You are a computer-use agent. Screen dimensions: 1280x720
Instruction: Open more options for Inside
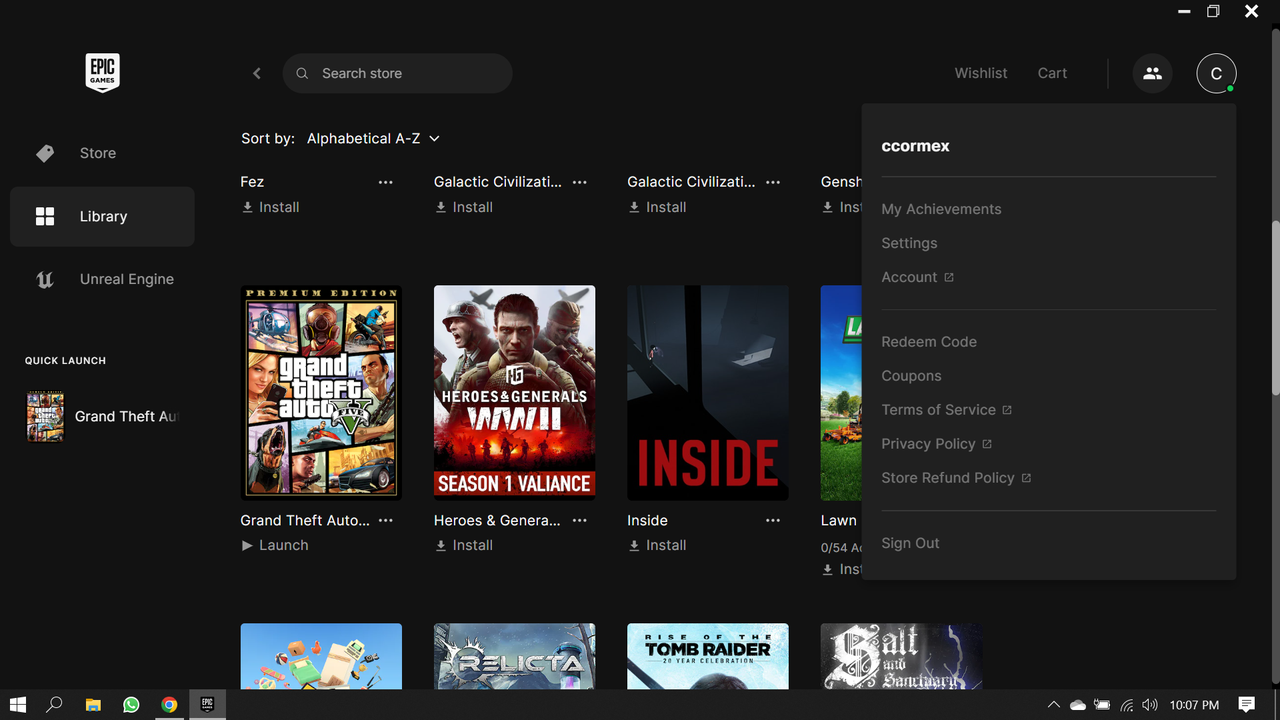pos(773,521)
